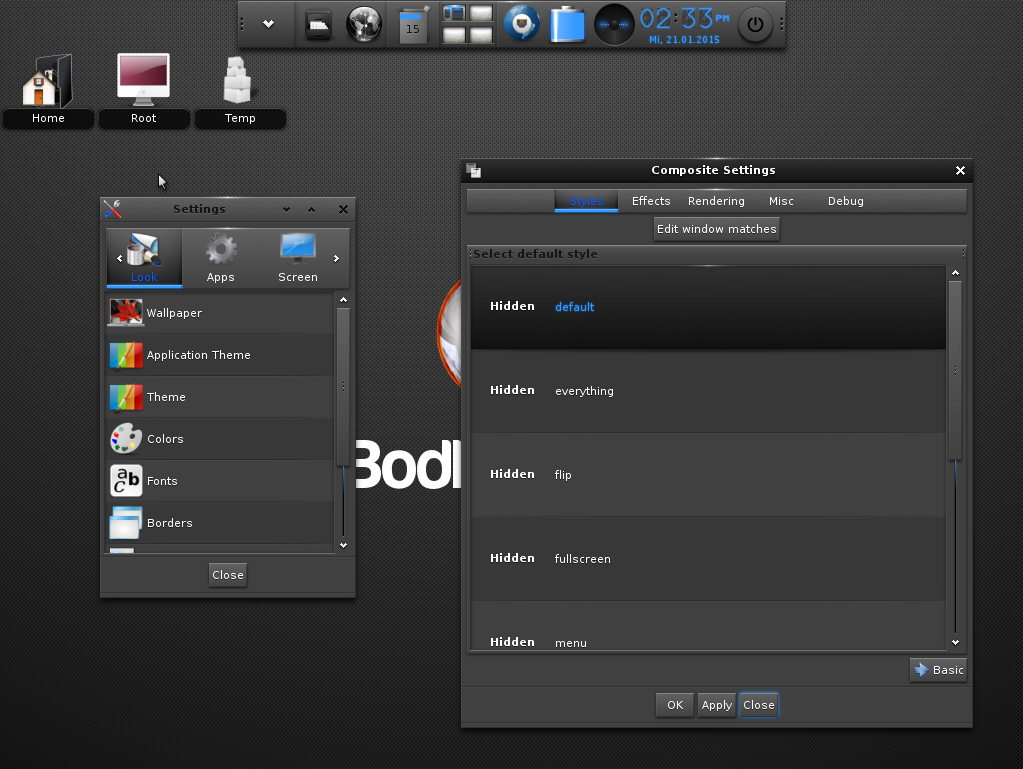Open Colors settings
Viewport: 1023px width, 769px height.
(220, 439)
